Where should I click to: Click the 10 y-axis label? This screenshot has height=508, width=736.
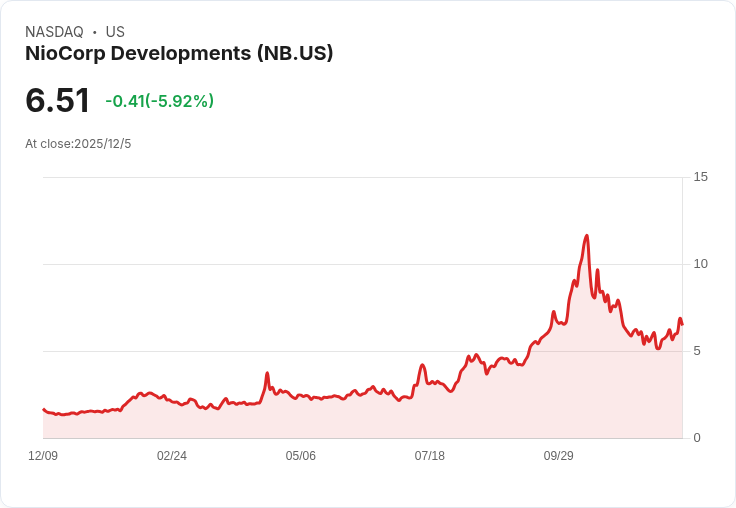pyautogui.click(x=700, y=264)
